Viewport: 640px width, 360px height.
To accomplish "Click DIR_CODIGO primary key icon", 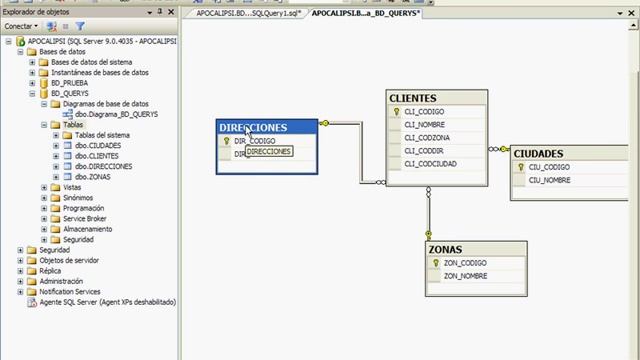I will point(227,141).
